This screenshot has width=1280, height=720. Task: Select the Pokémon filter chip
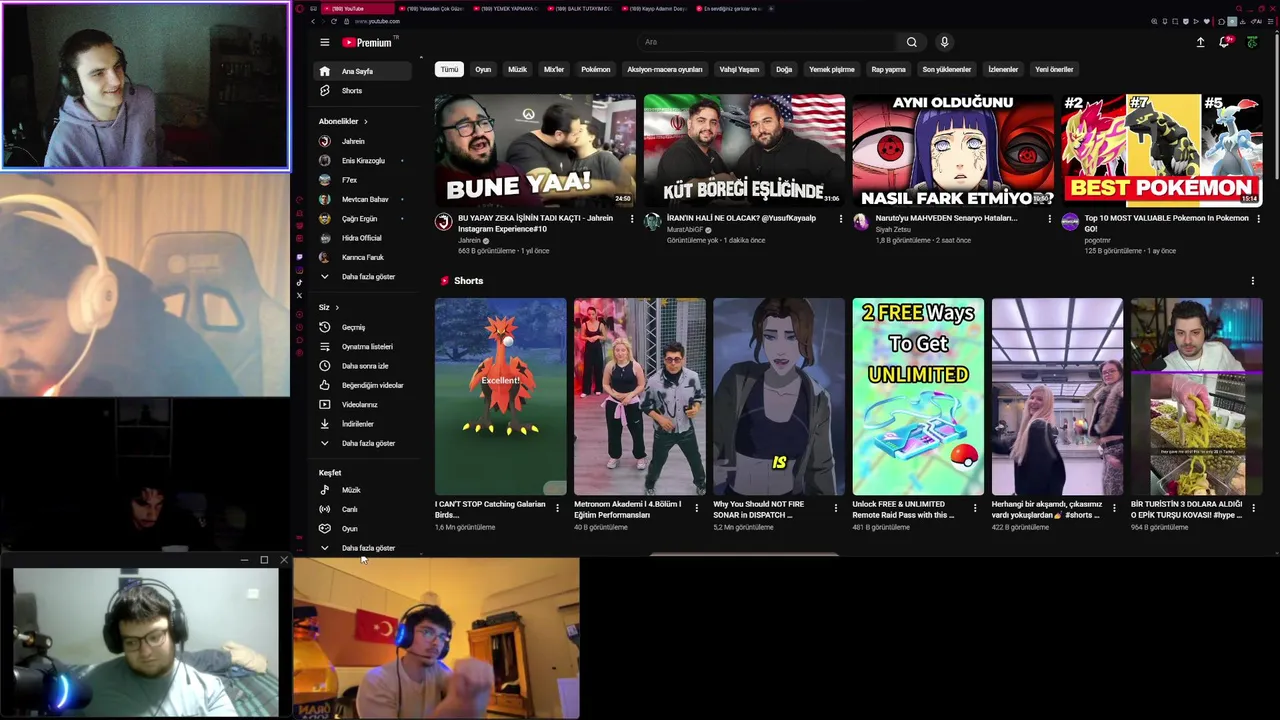595,69
